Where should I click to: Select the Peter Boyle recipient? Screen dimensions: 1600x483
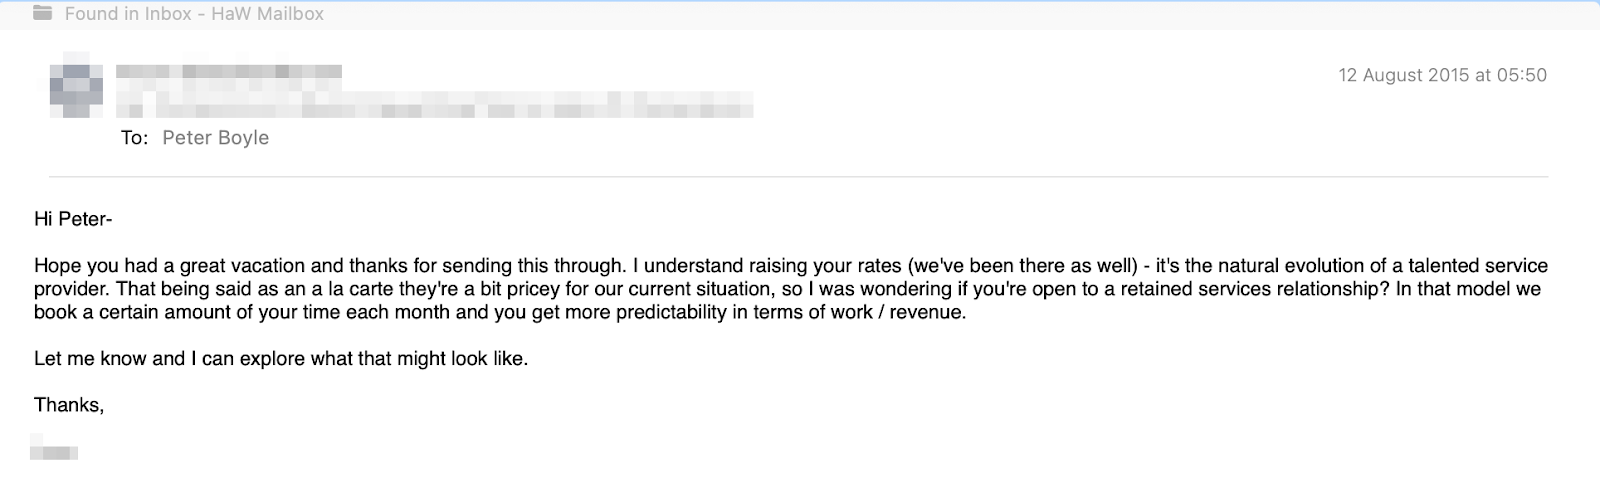[216, 138]
